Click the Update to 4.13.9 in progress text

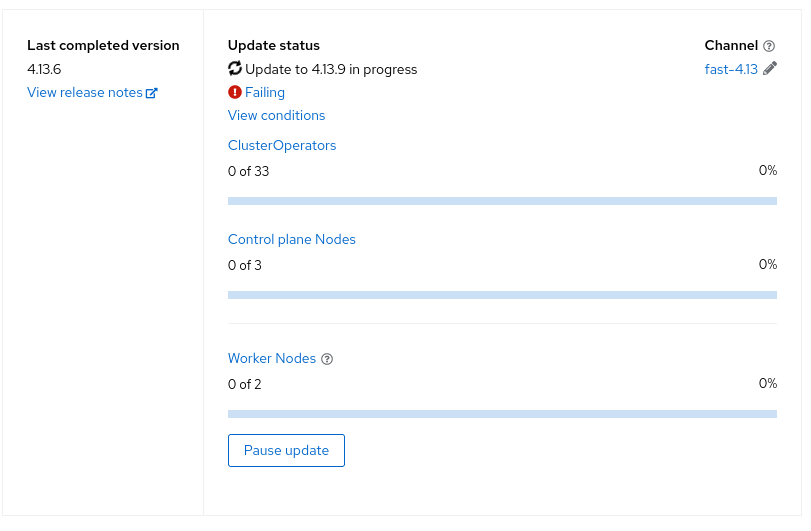(331, 69)
